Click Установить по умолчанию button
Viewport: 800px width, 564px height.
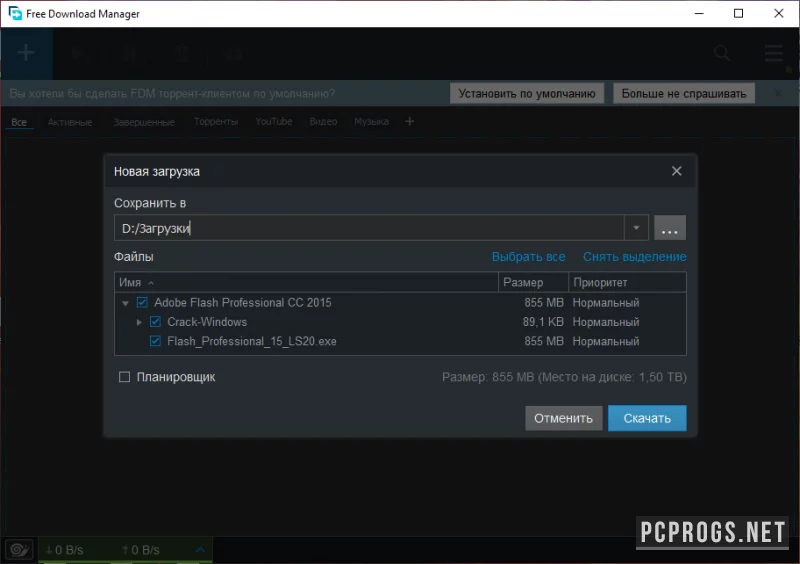click(x=527, y=93)
